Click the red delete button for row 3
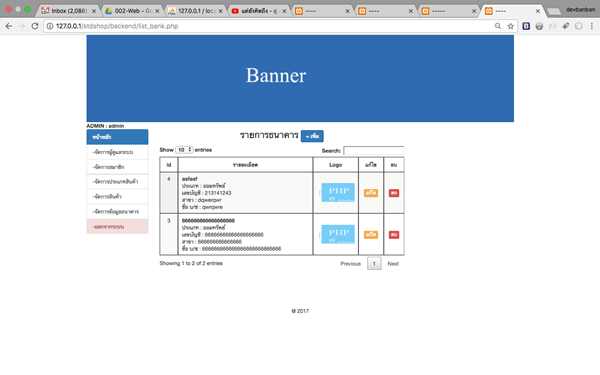 click(394, 235)
